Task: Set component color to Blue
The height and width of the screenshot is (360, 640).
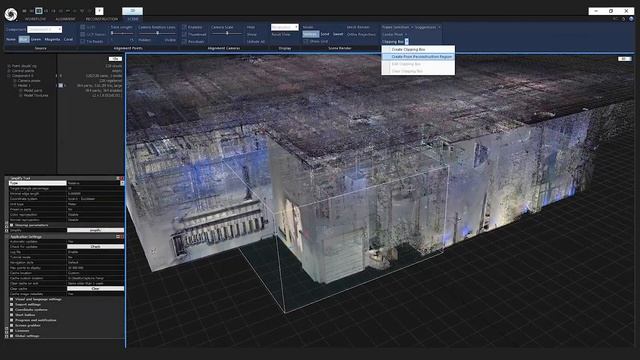Action: tap(24, 40)
